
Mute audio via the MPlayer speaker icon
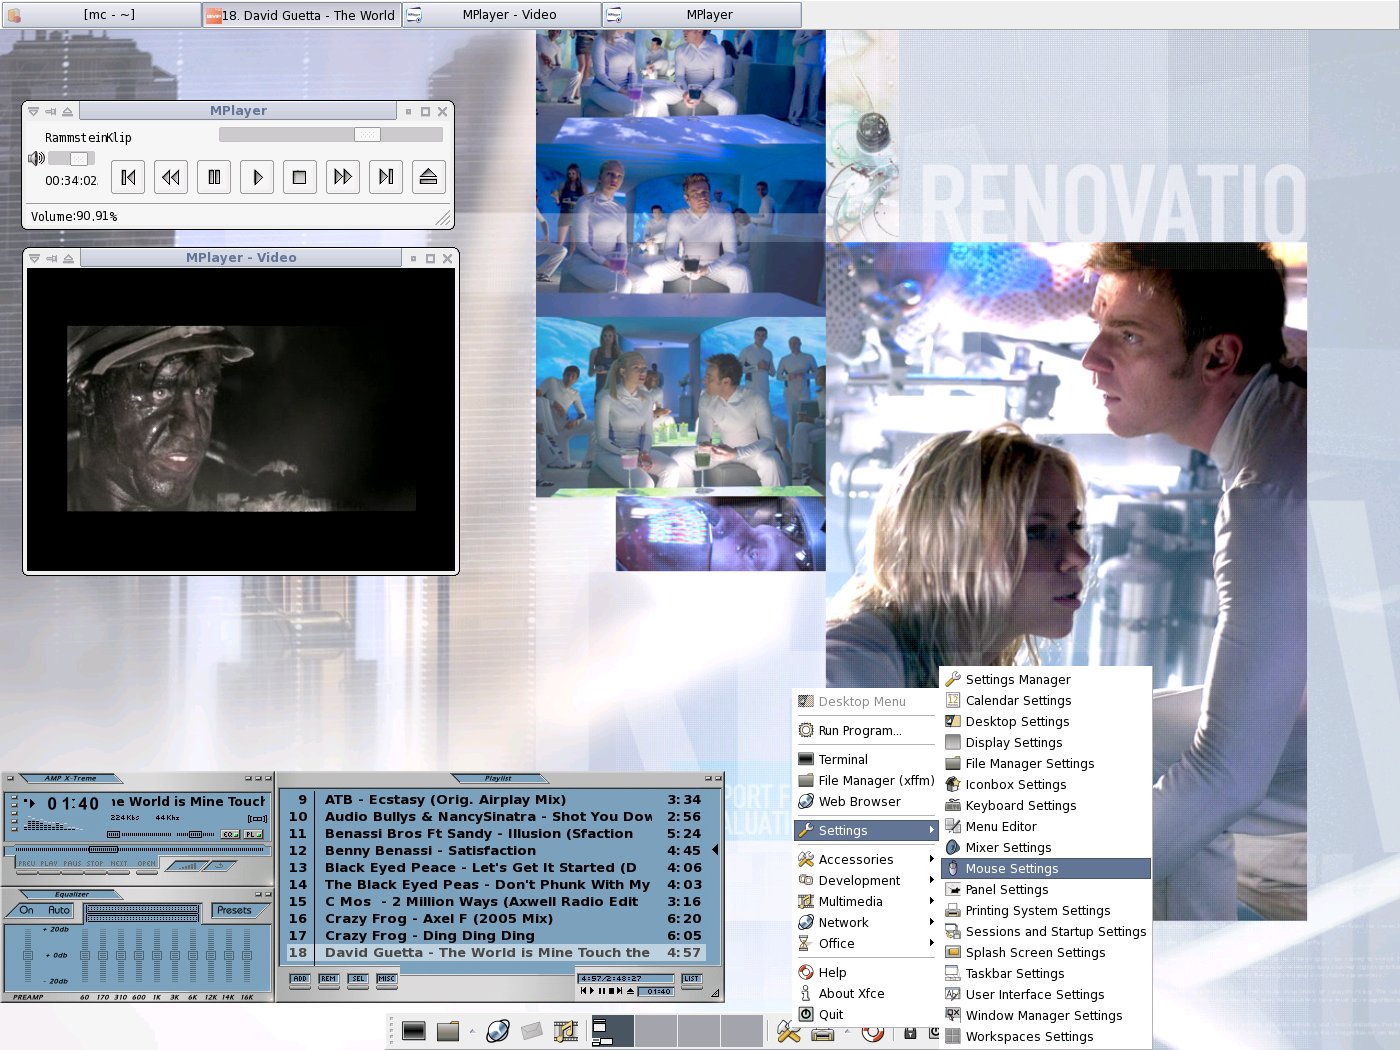coord(36,158)
